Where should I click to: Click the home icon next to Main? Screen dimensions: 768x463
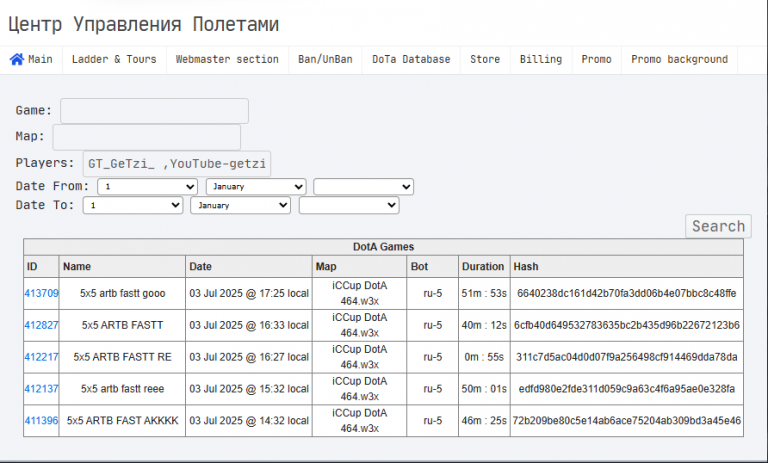pos(17,59)
